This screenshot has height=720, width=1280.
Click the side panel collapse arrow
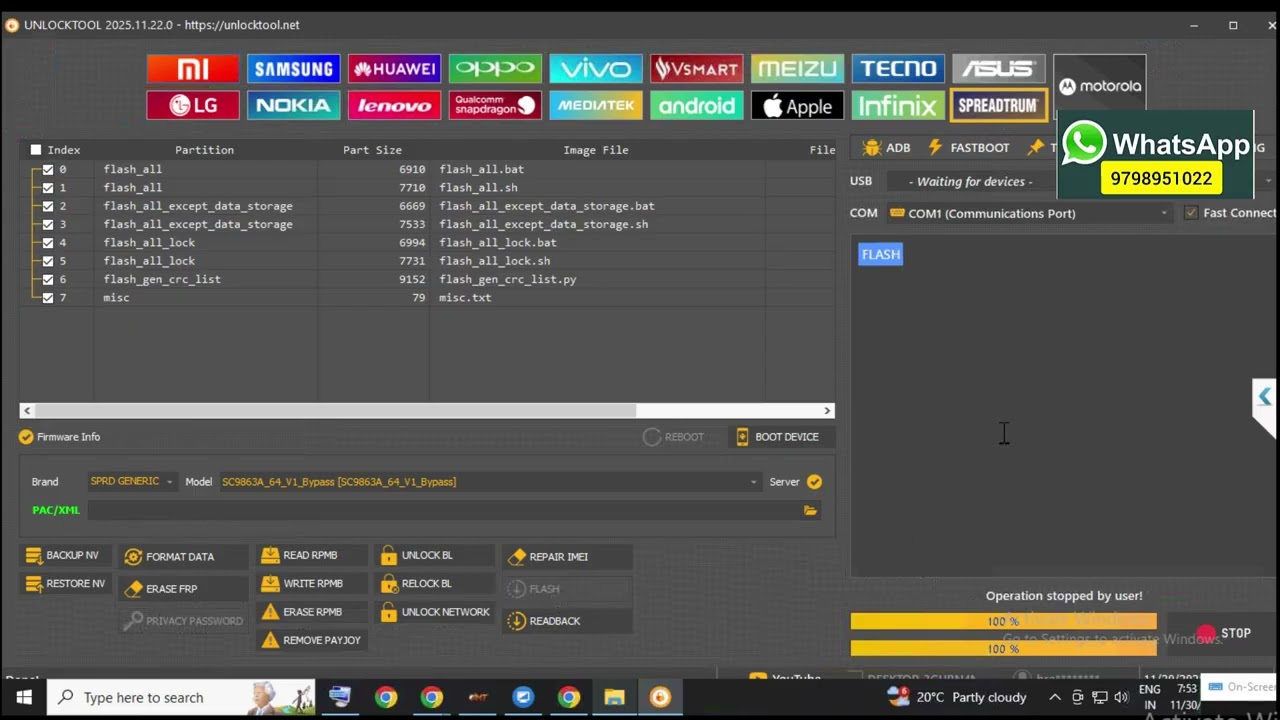[x=1265, y=397]
